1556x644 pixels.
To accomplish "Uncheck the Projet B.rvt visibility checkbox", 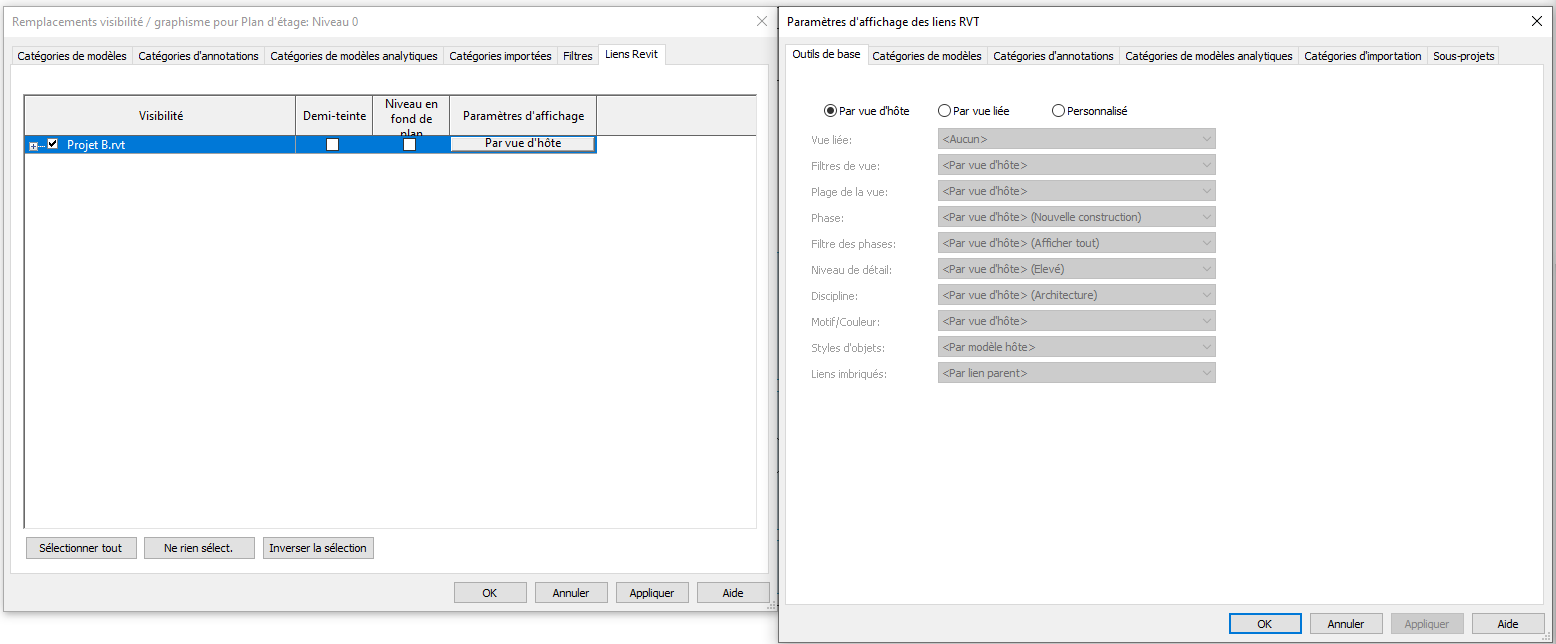I will (x=53, y=144).
